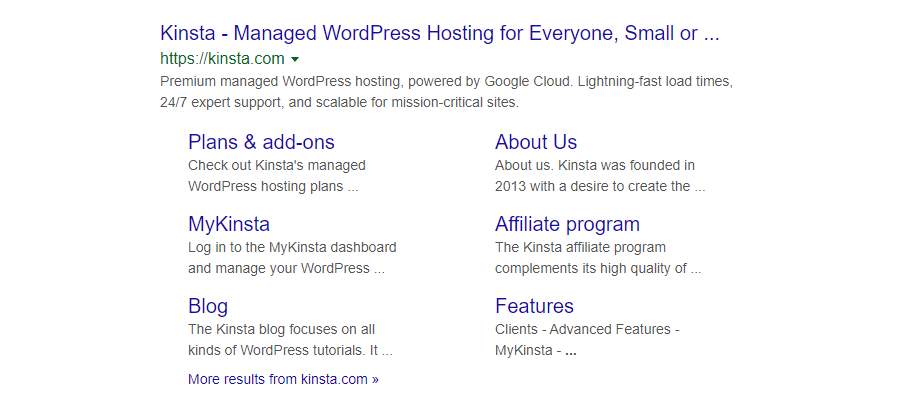Click the About Us founding description text
This screenshot has height=404, width=900.
599,176
